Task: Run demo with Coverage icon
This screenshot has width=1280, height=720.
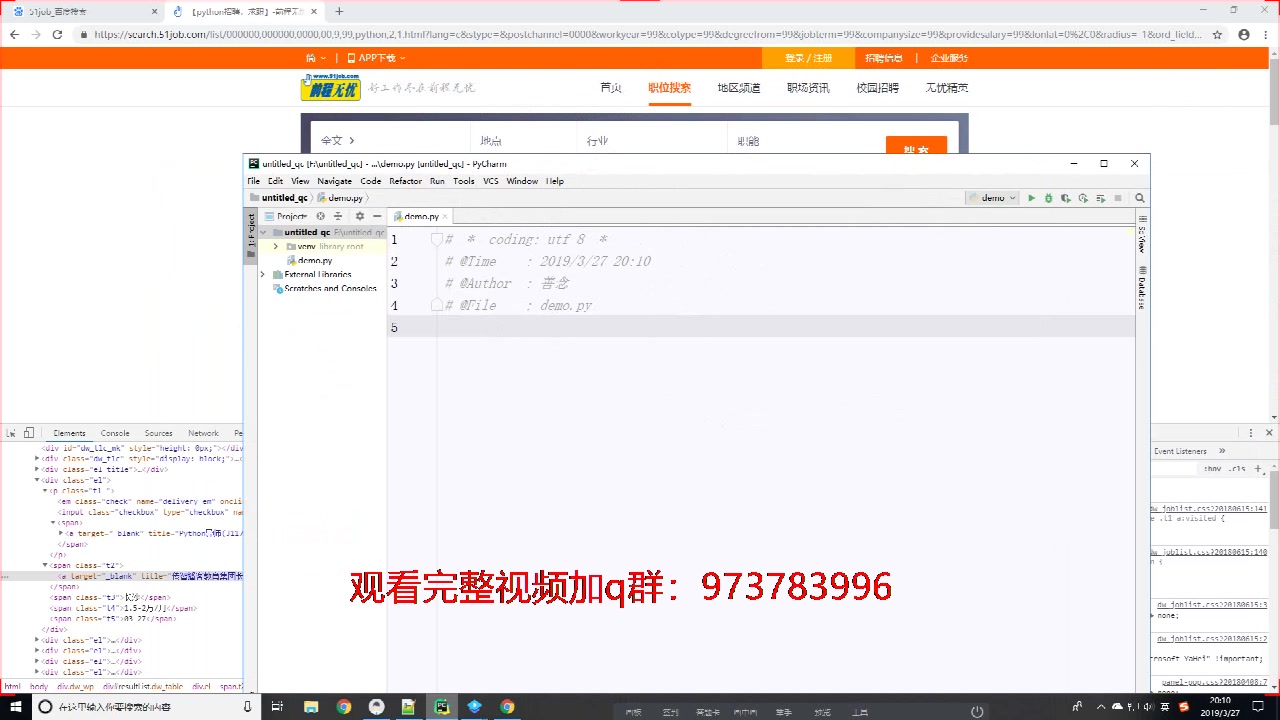Action: tap(1066, 197)
